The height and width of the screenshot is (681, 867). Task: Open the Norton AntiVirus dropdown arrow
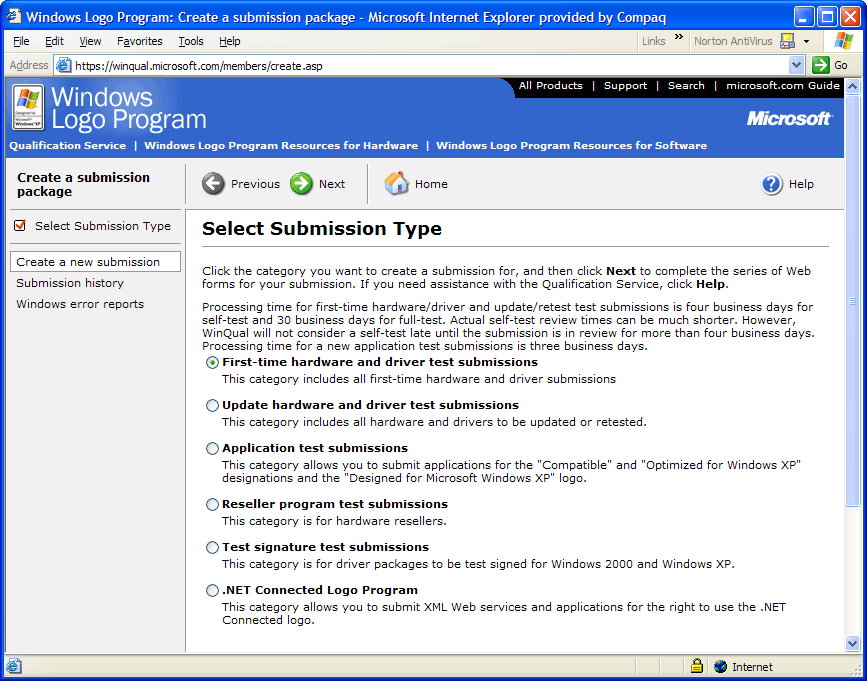pyautogui.click(x=806, y=42)
